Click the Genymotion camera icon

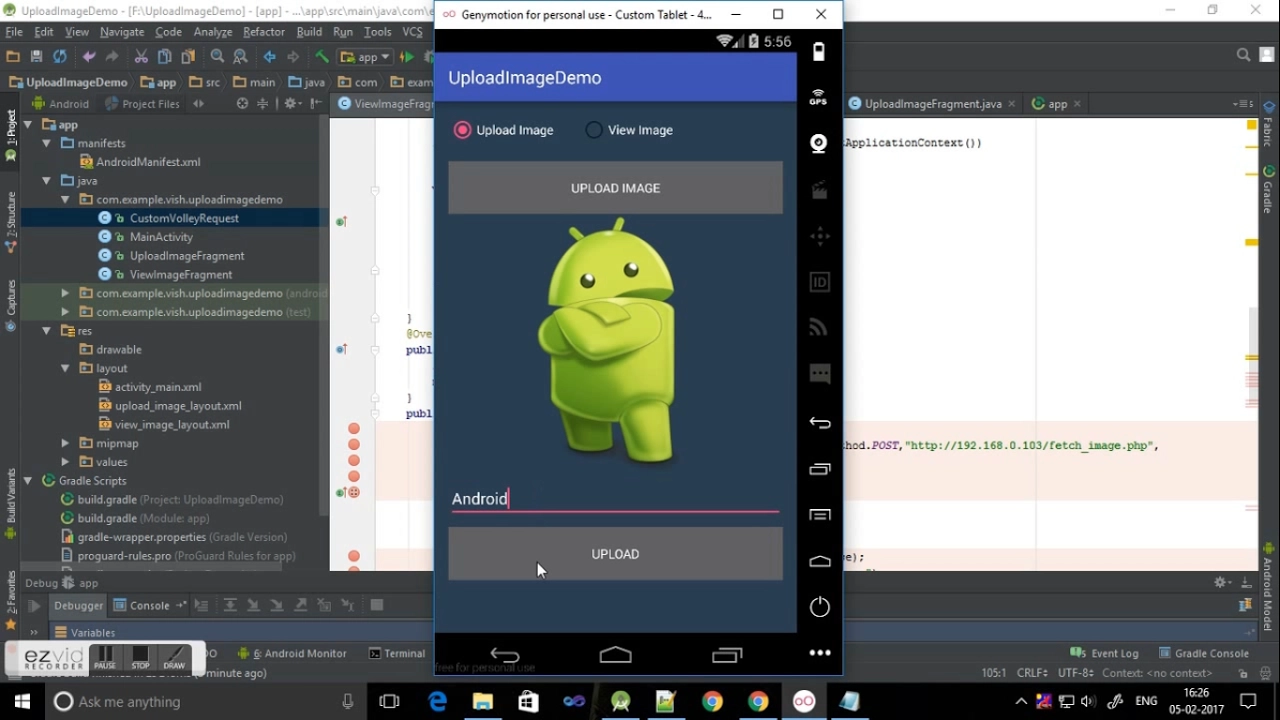(x=819, y=144)
